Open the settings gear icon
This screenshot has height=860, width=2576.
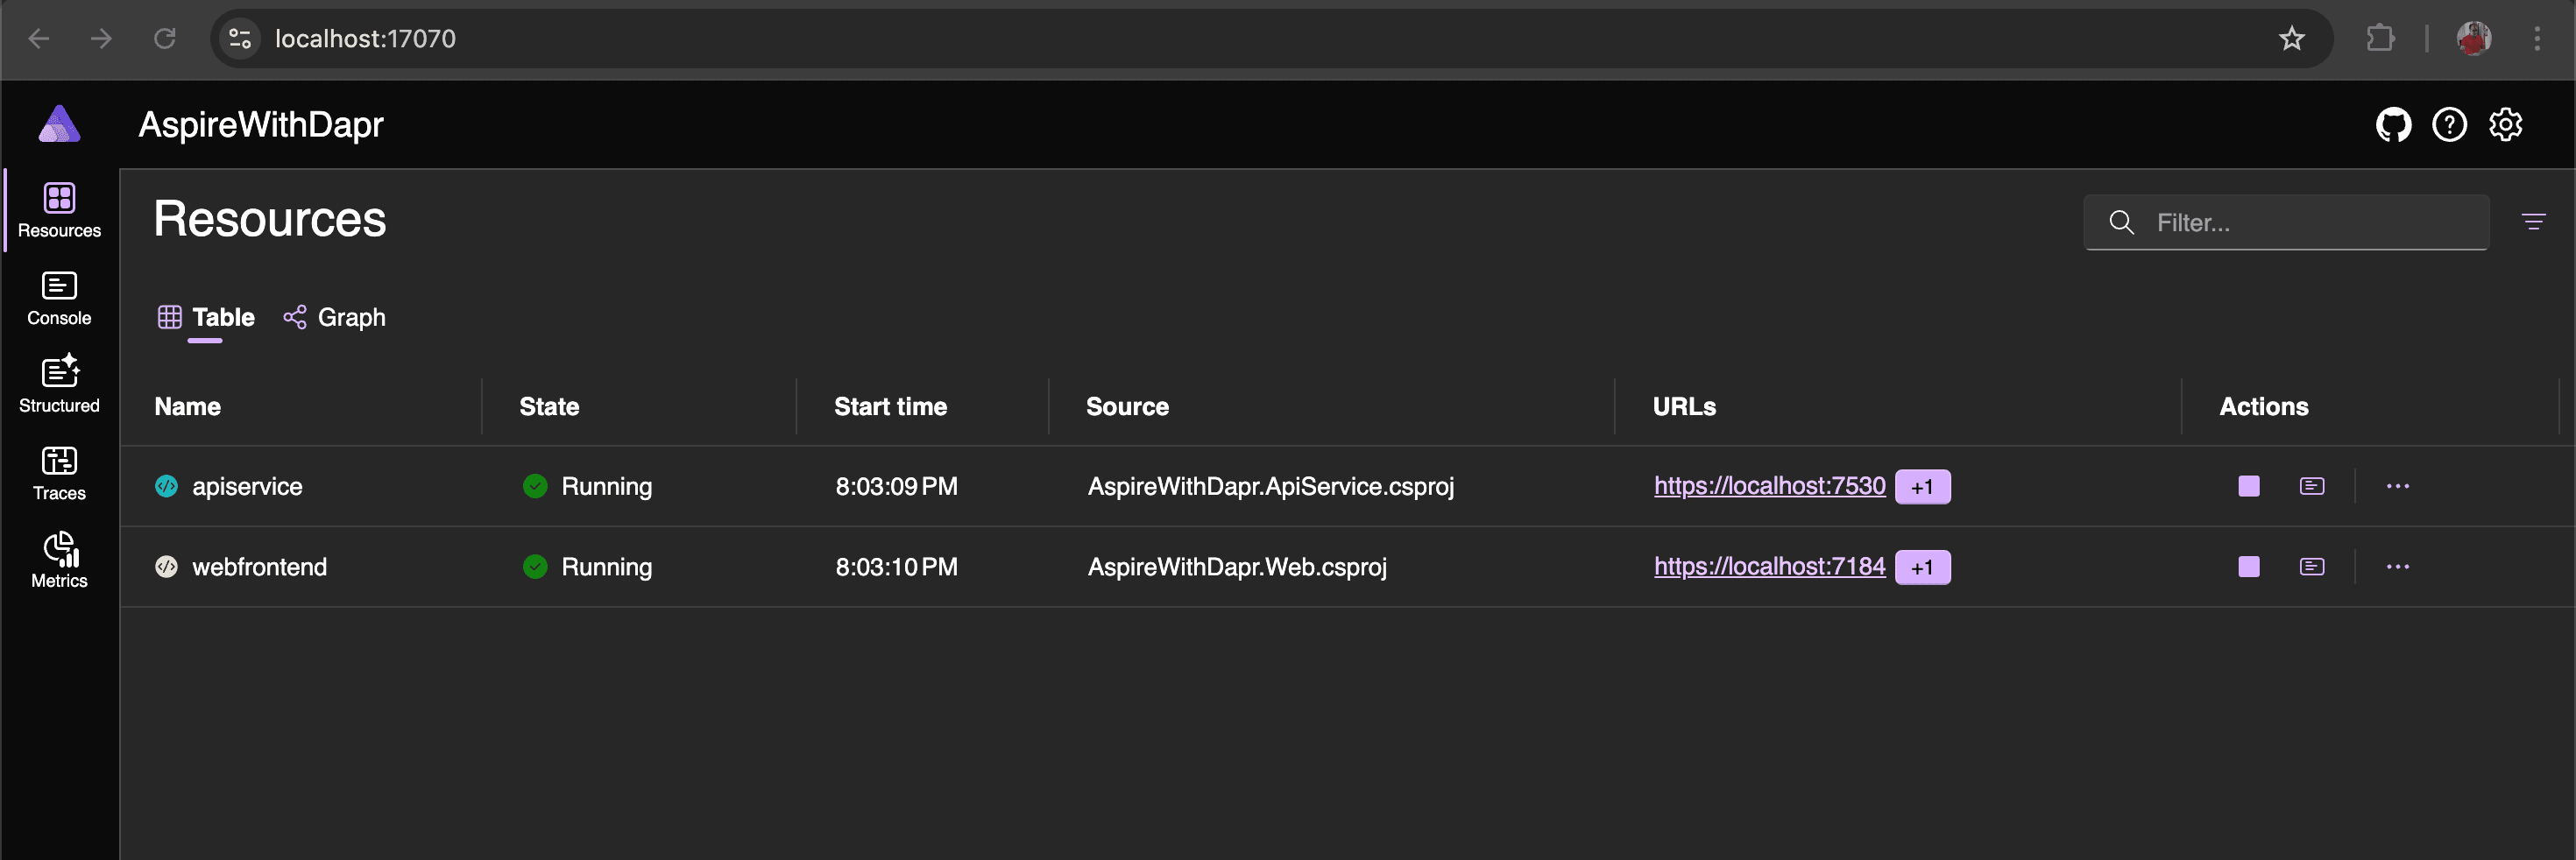(x=2505, y=125)
